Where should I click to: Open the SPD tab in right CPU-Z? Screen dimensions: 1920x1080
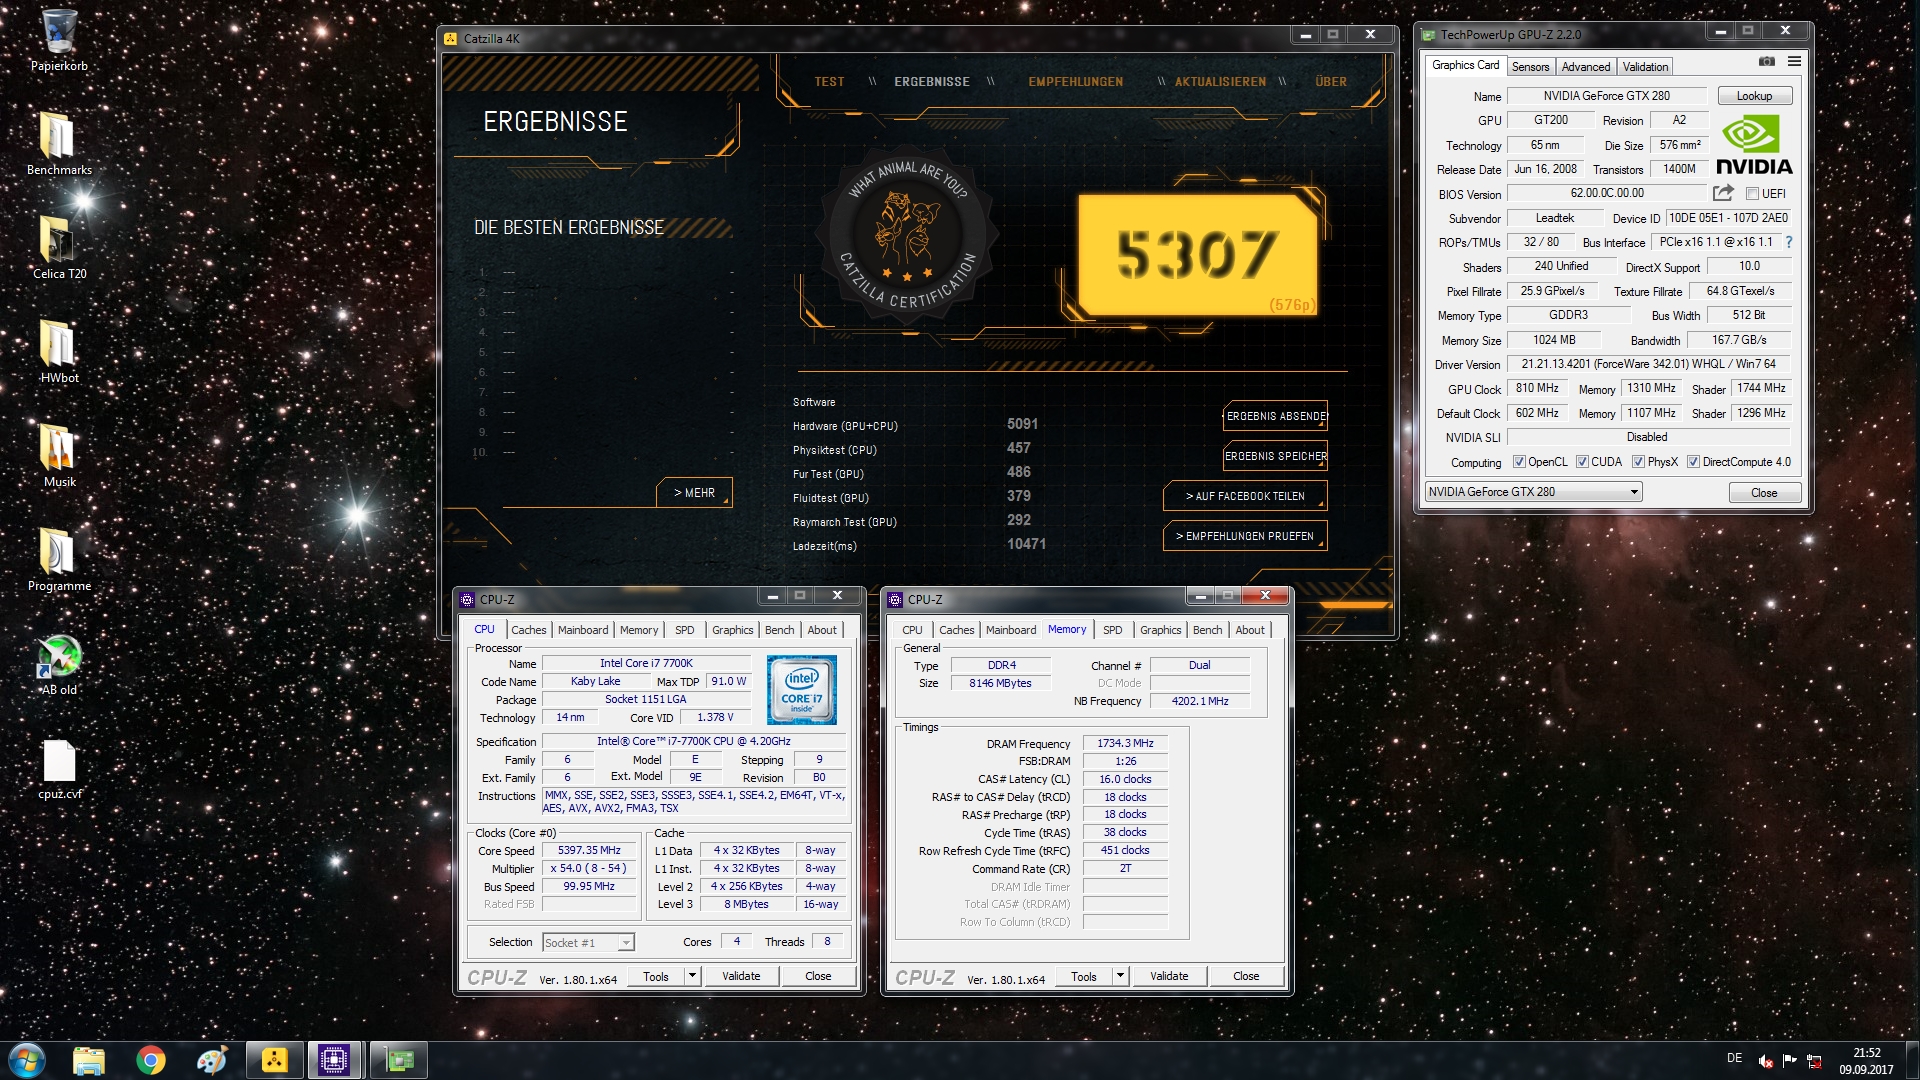coord(1112,630)
